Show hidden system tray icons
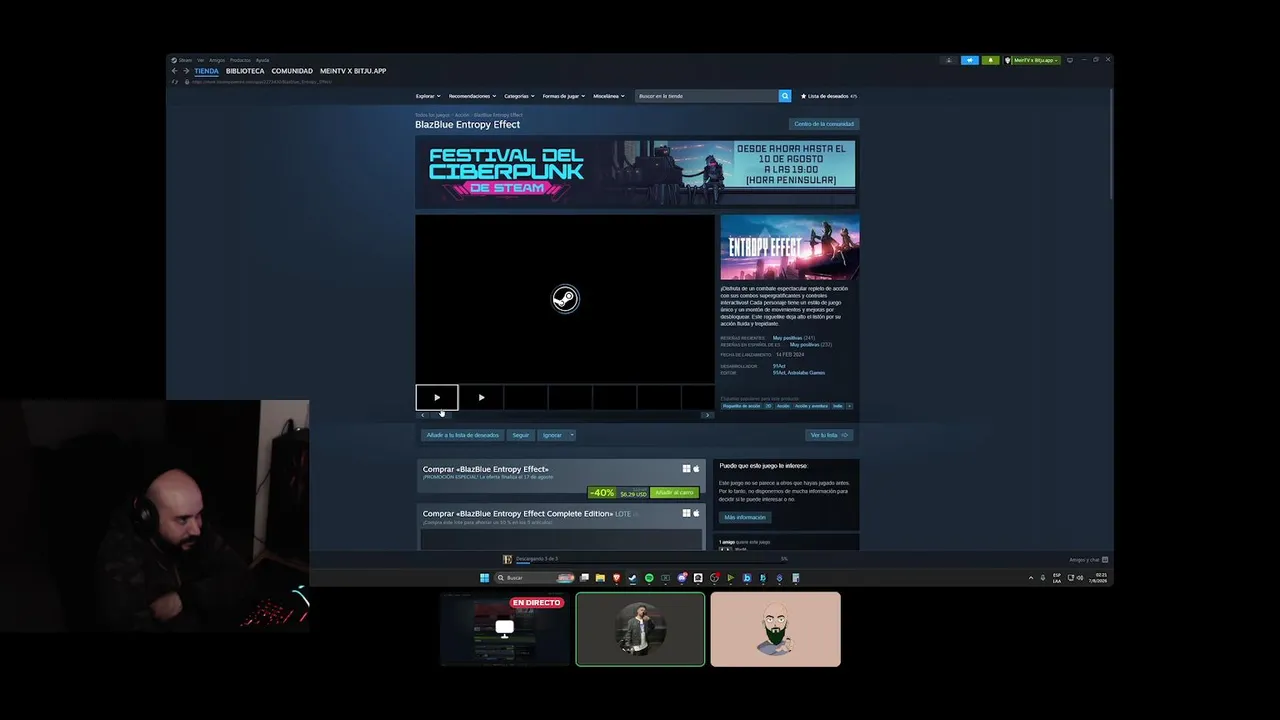The height and width of the screenshot is (720, 1280). 1031,578
